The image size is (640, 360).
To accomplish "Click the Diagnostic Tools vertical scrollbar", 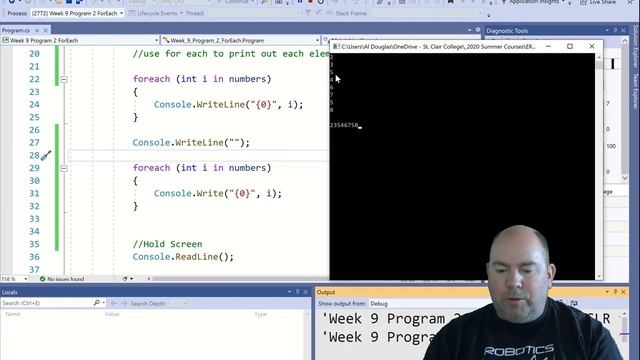I will [x=624, y=109].
